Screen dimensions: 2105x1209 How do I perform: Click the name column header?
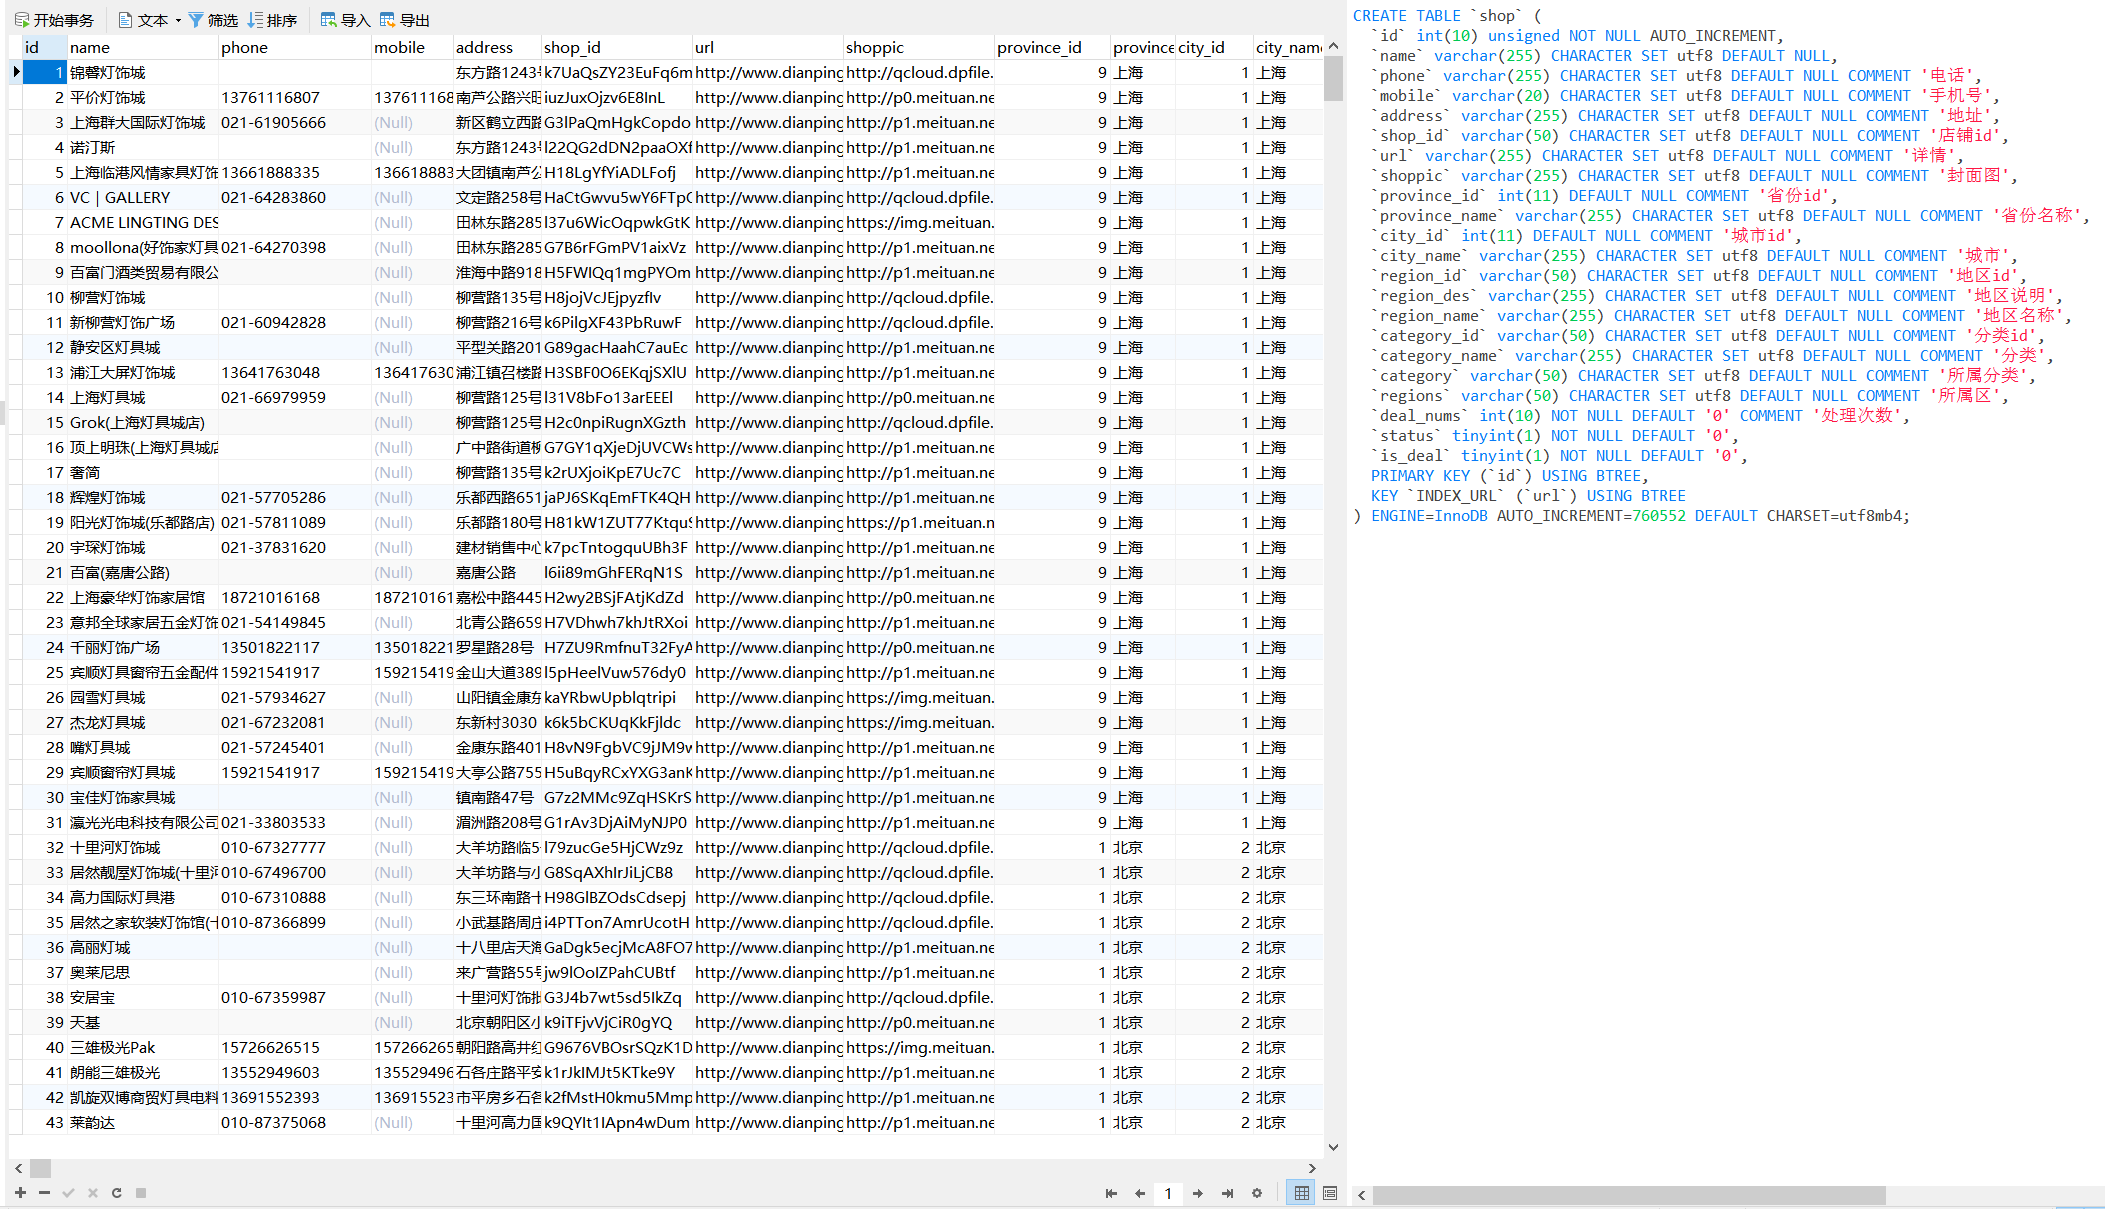point(143,47)
